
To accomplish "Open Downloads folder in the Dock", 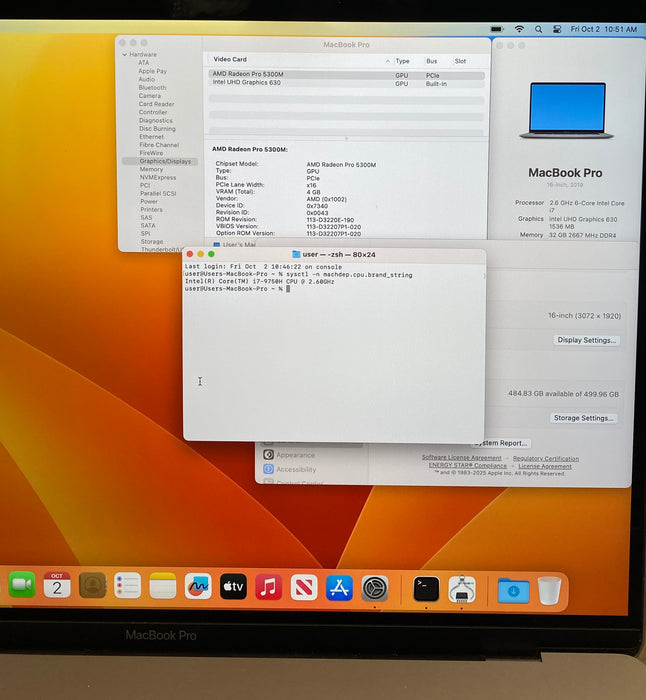I will pyautogui.click(x=513, y=590).
